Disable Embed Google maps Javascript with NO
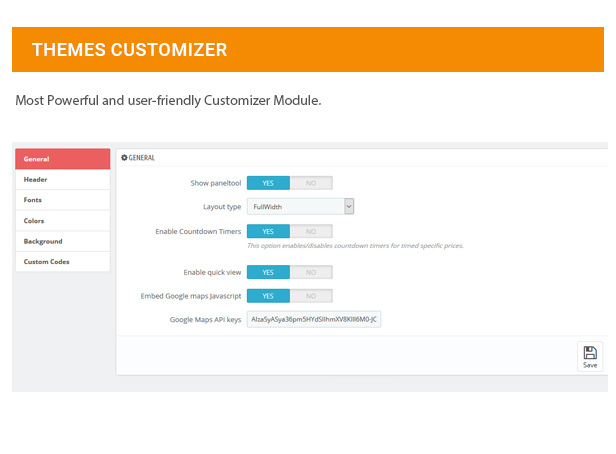Screen dimensions: 616x454 pos(311,296)
